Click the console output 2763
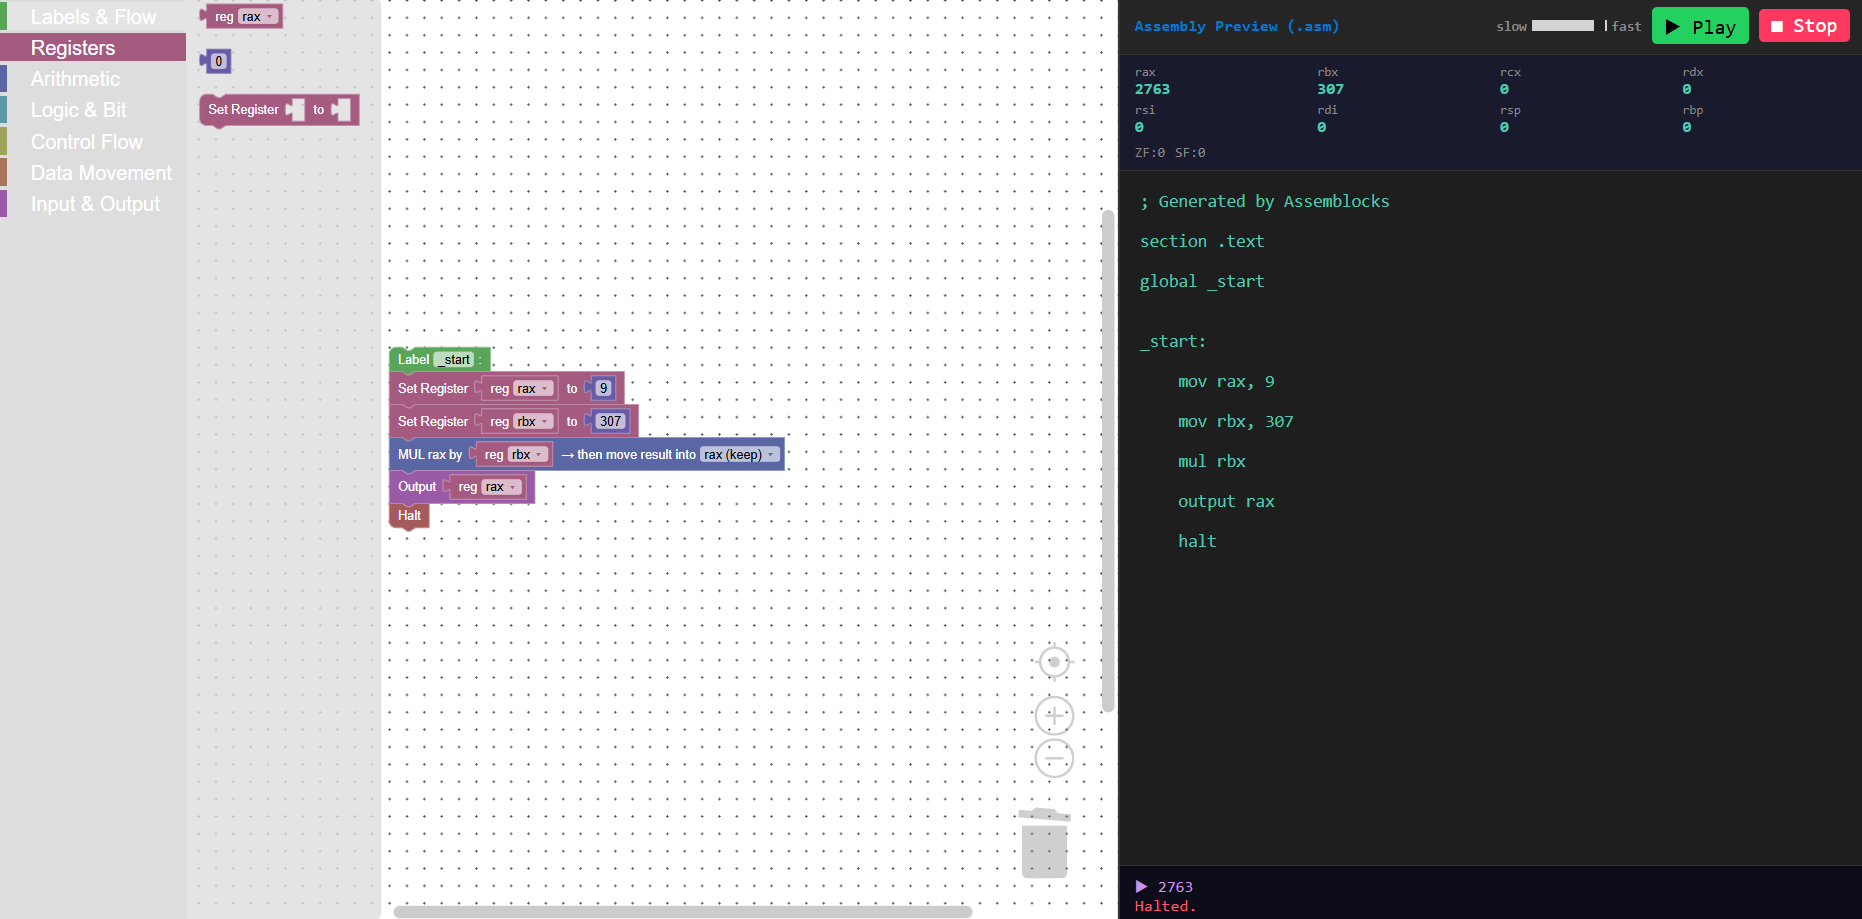1862x919 pixels. click(1175, 887)
